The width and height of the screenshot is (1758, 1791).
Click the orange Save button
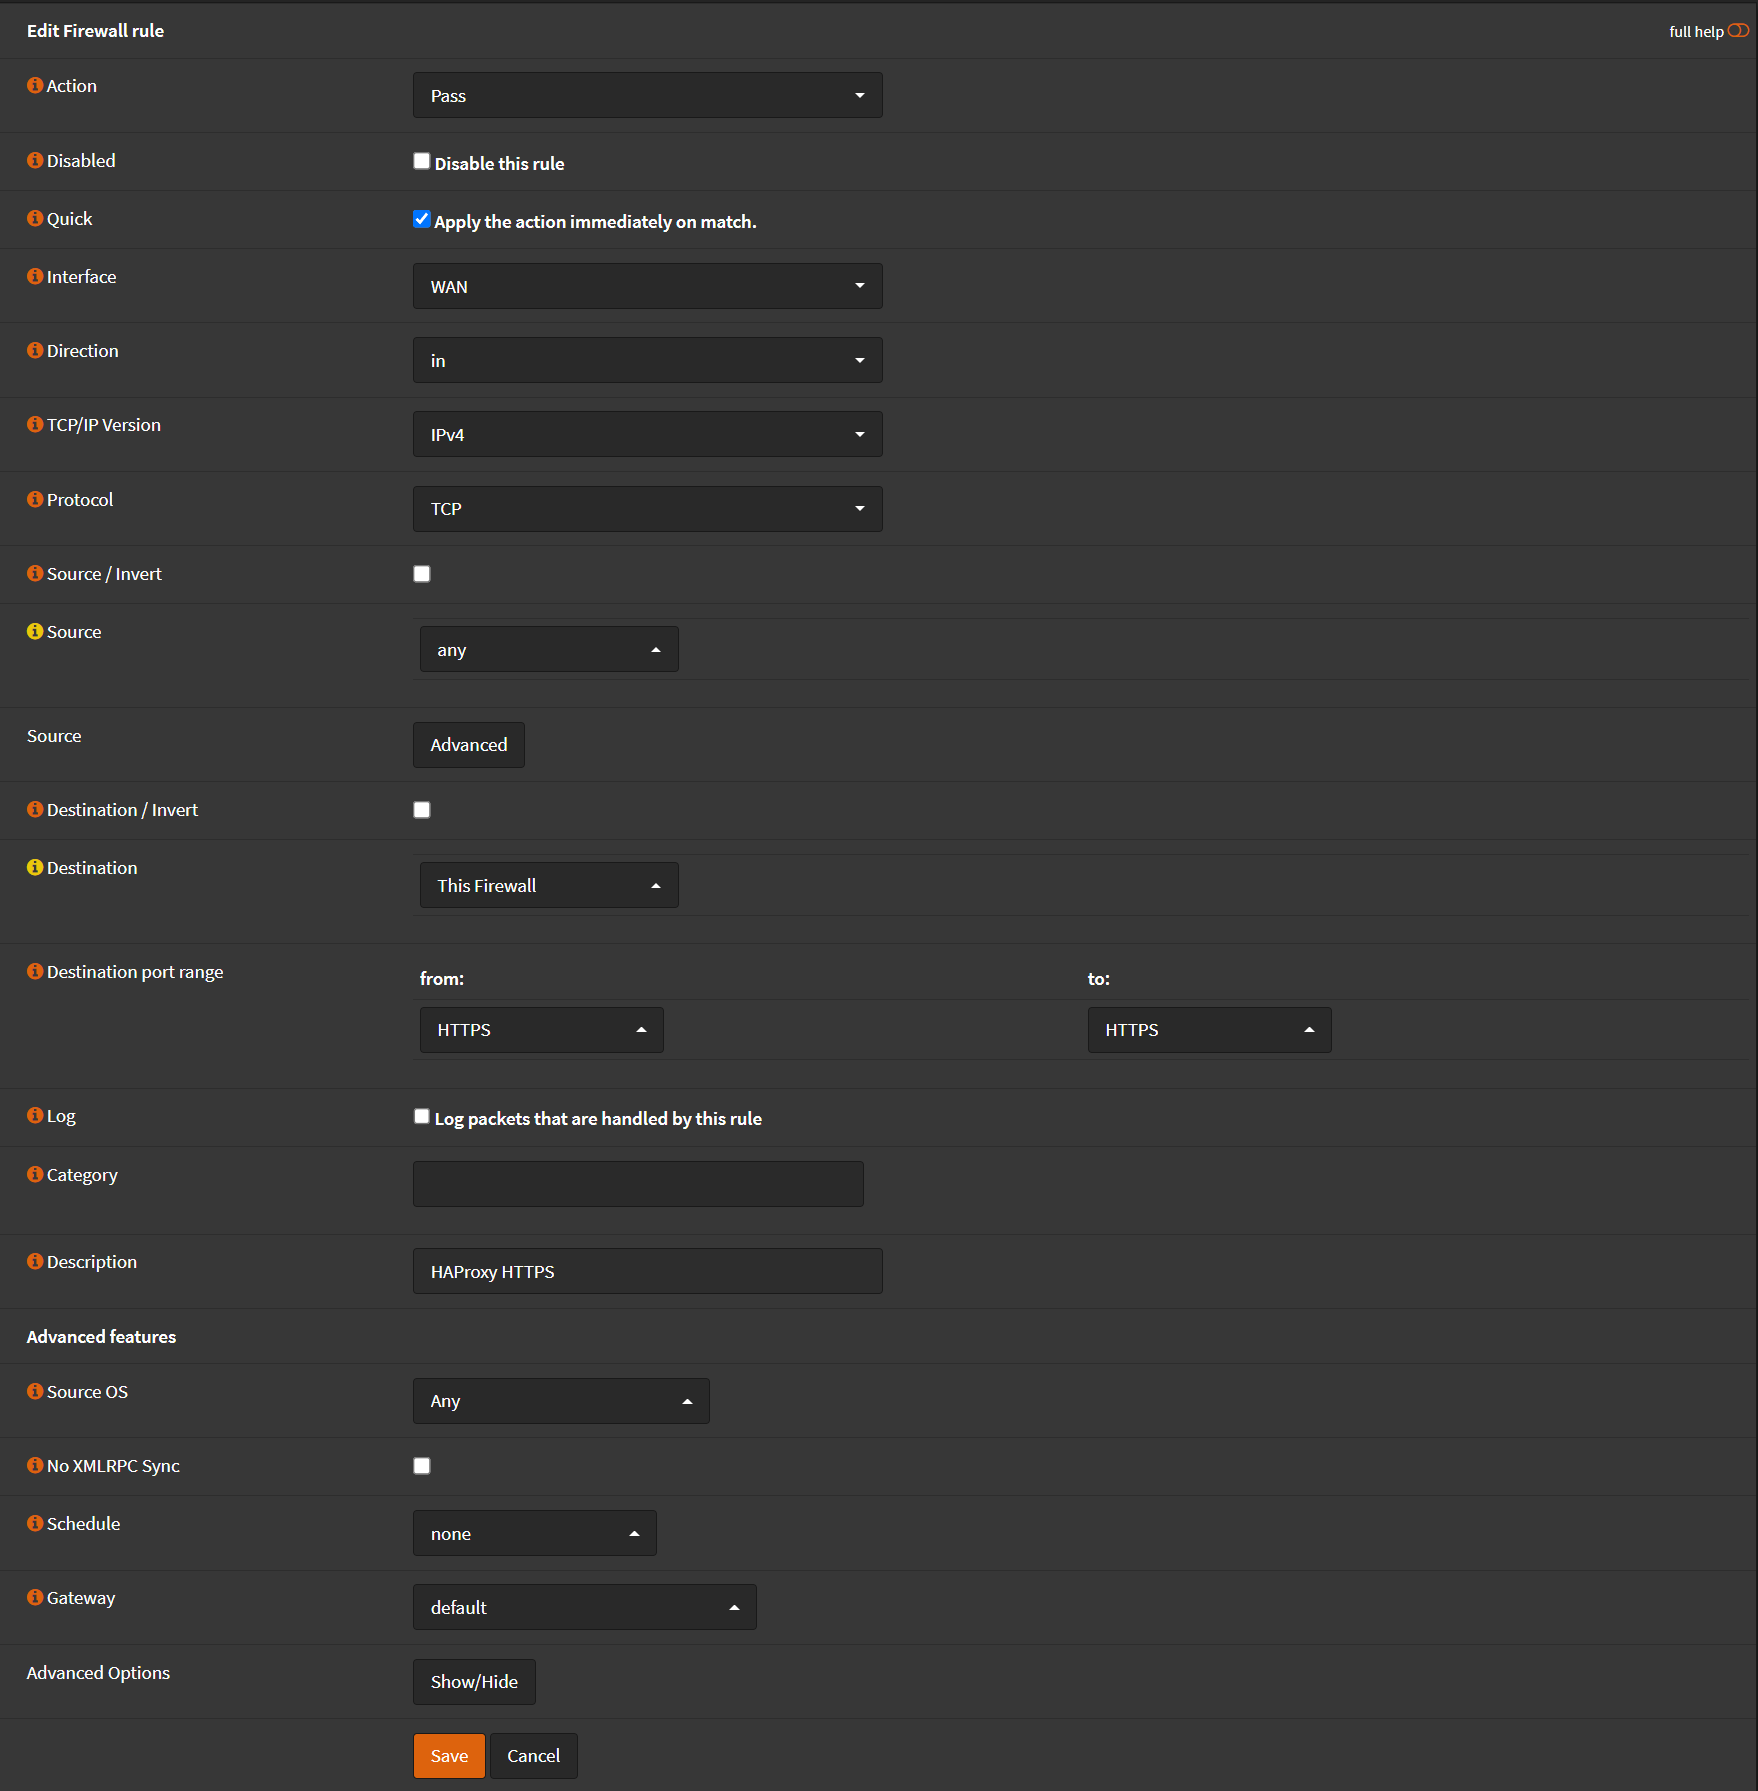click(449, 1756)
